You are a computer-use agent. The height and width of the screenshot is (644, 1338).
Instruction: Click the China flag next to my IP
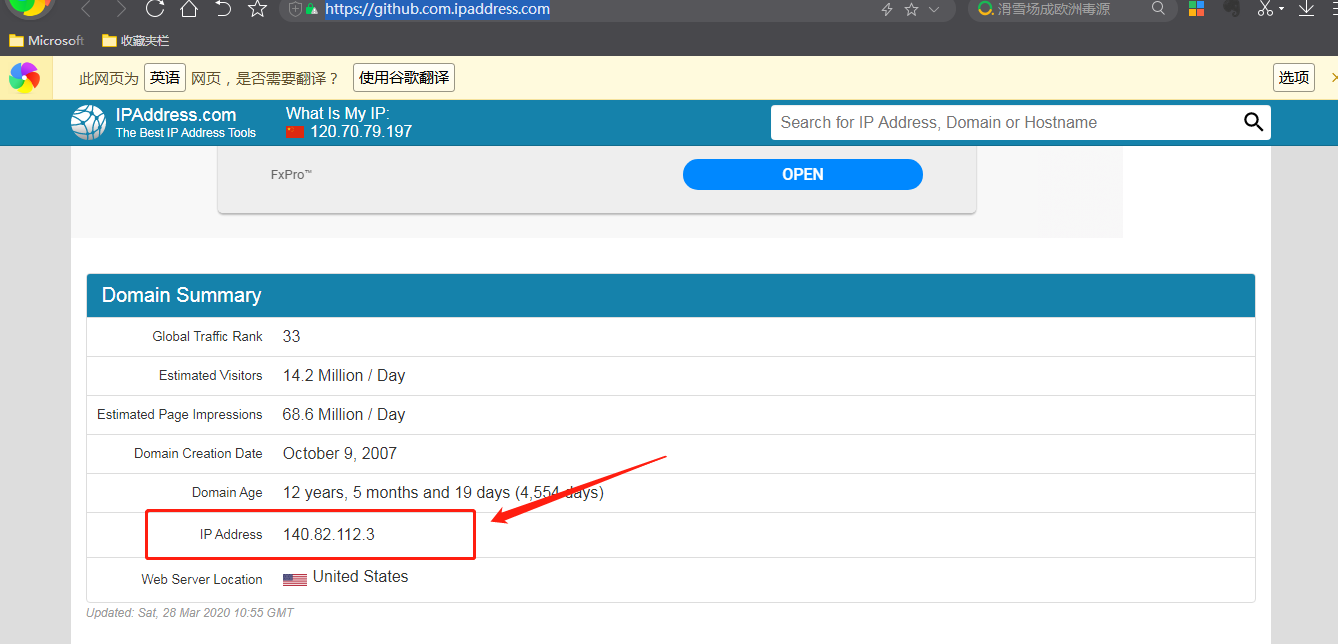(294, 132)
